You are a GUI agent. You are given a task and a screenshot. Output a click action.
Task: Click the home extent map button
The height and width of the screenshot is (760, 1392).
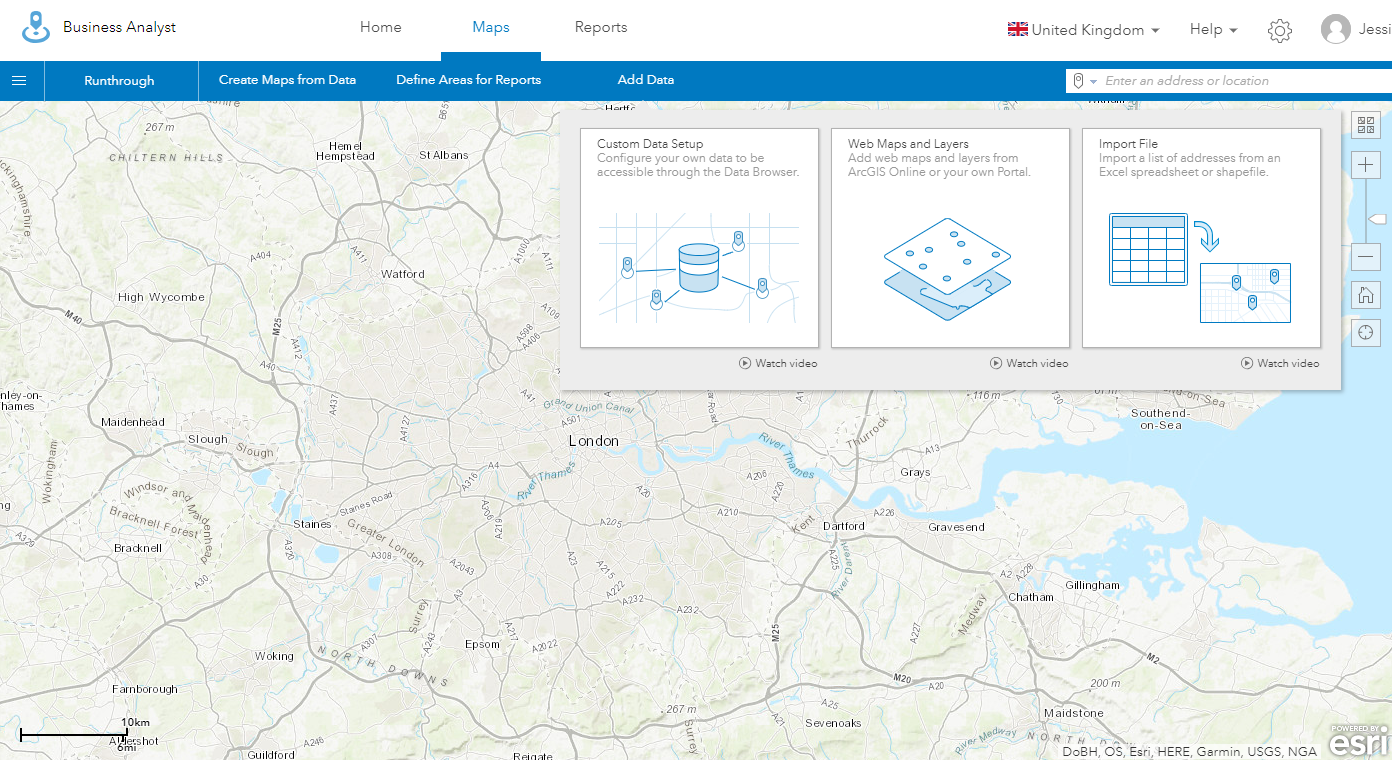click(1365, 295)
